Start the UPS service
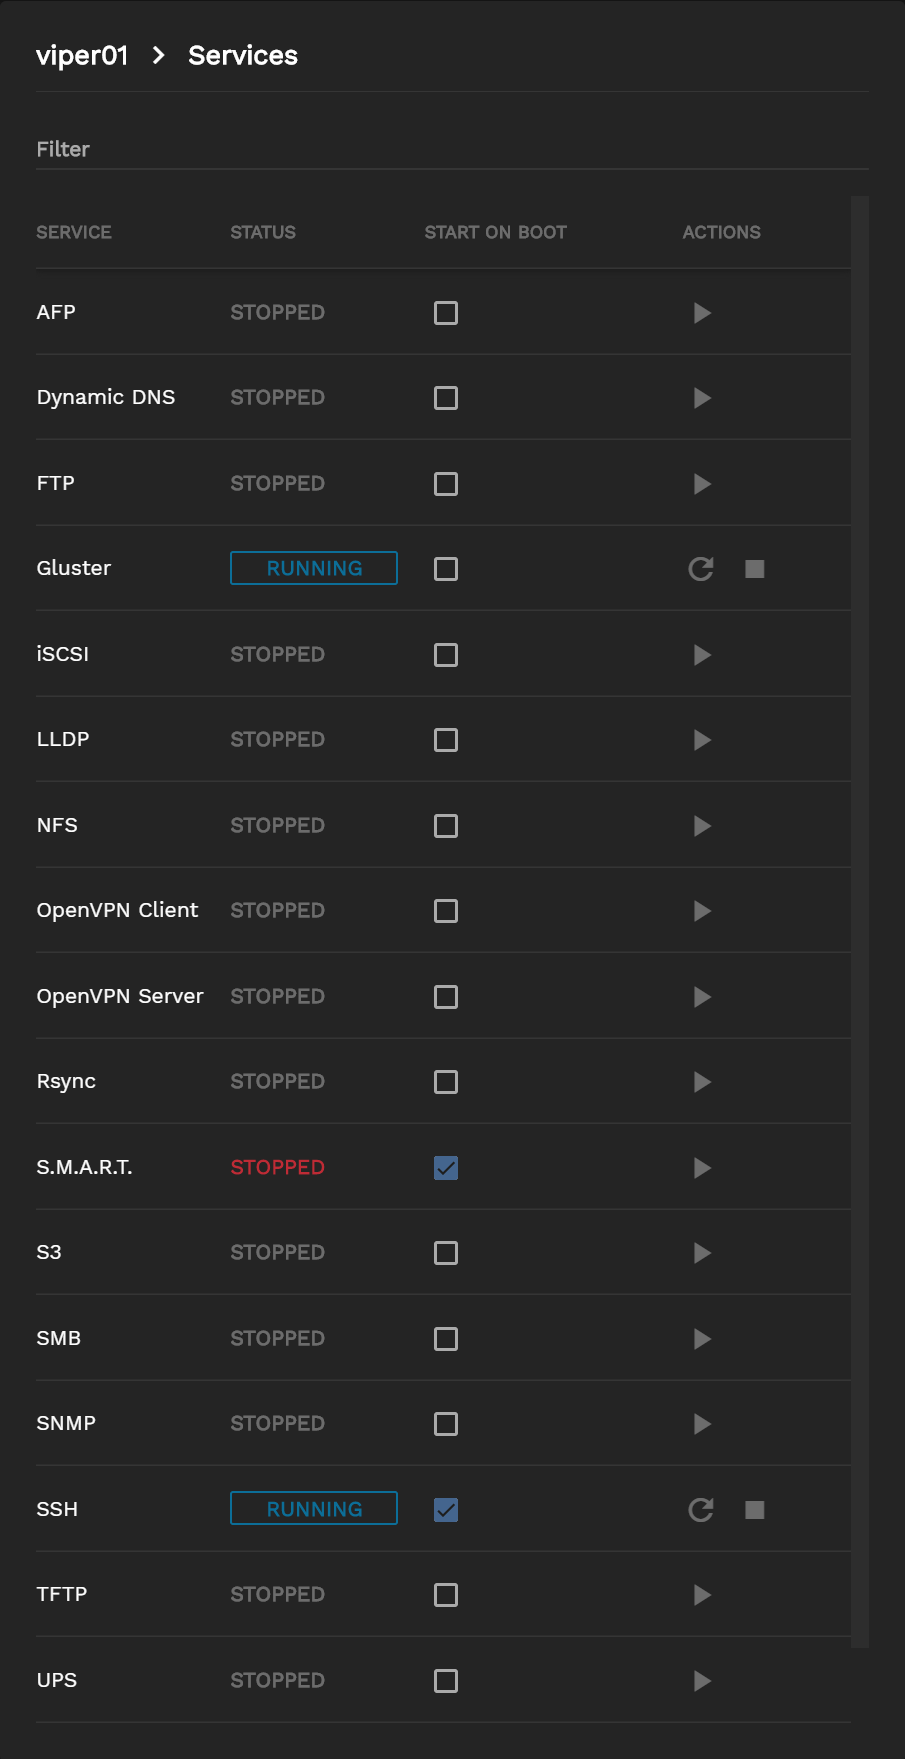This screenshot has height=1759, width=905. (x=702, y=1681)
